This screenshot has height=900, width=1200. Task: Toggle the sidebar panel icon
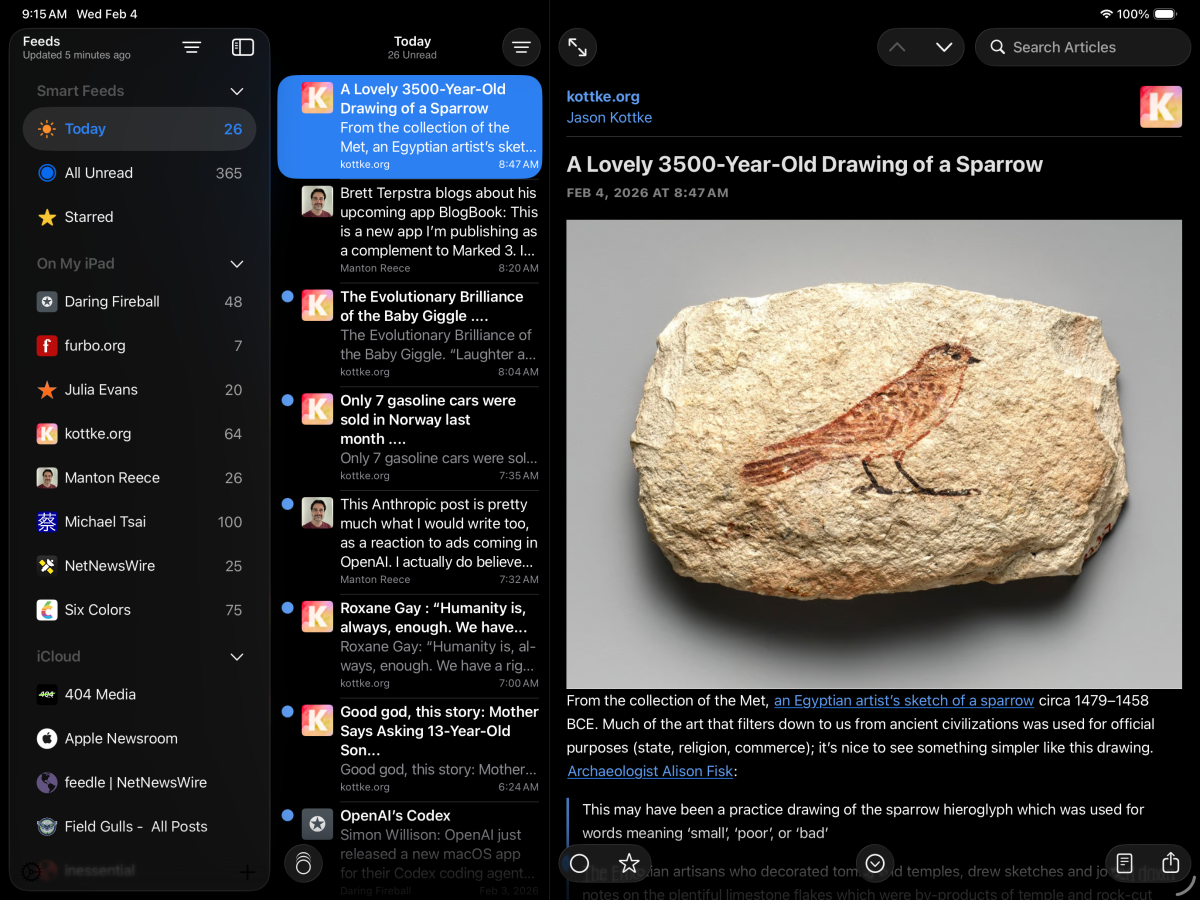243,47
